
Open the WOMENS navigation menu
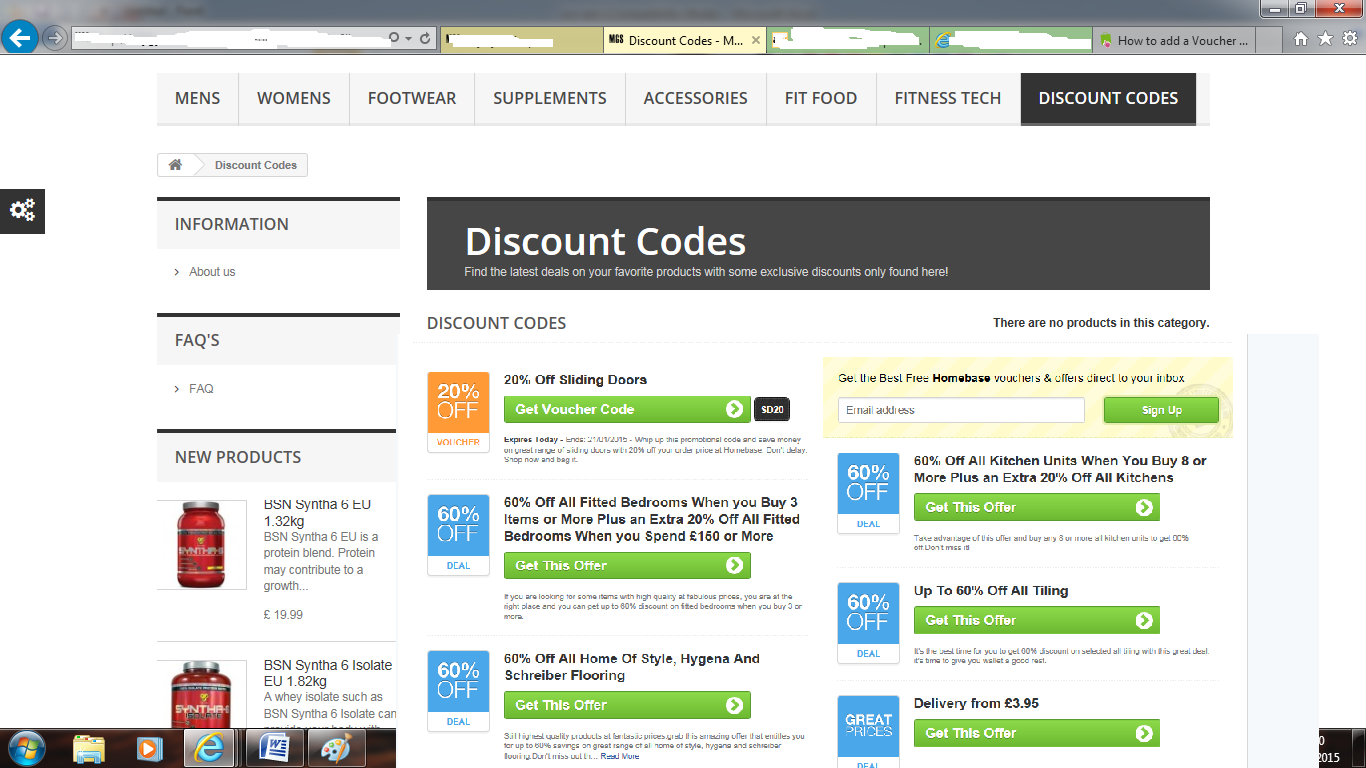coord(294,98)
